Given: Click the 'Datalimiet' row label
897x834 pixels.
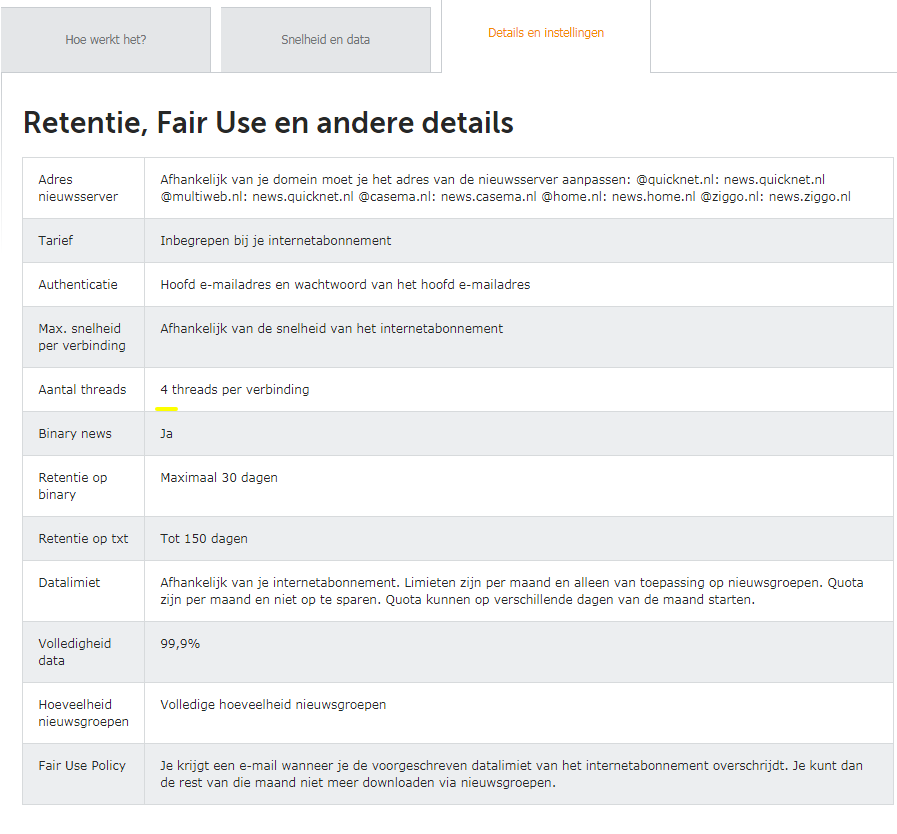Looking at the screenshot, I should tap(69, 583).
